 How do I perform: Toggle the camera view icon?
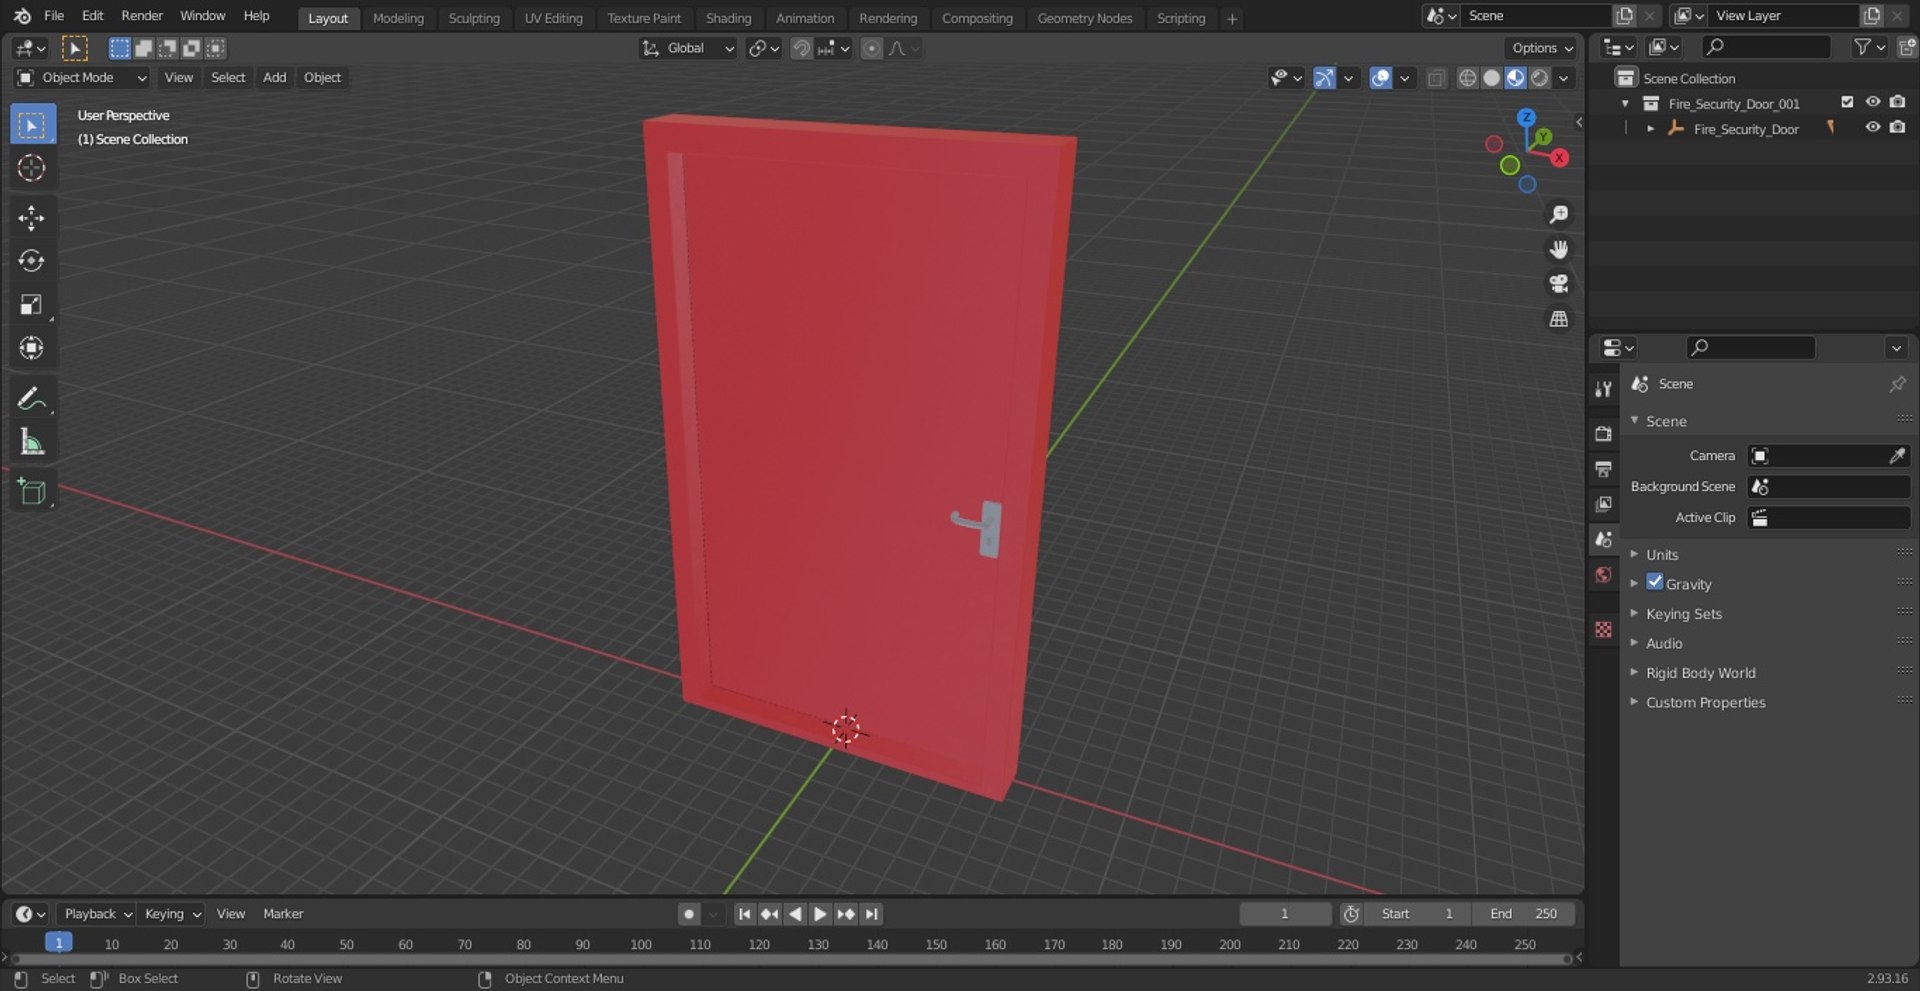1558,284
